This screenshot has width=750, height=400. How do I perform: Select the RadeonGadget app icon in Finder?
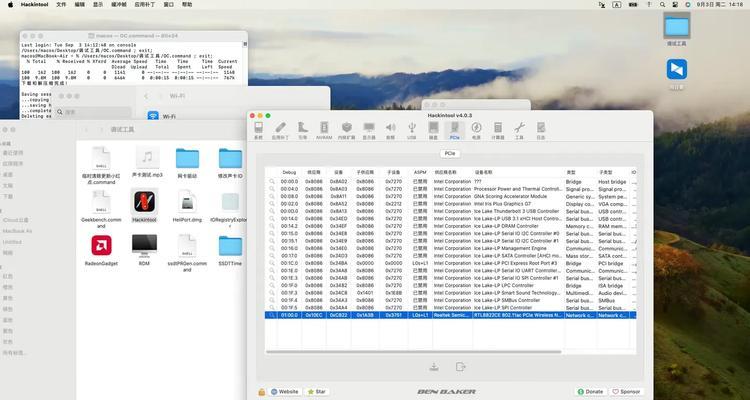click(101, 245)
